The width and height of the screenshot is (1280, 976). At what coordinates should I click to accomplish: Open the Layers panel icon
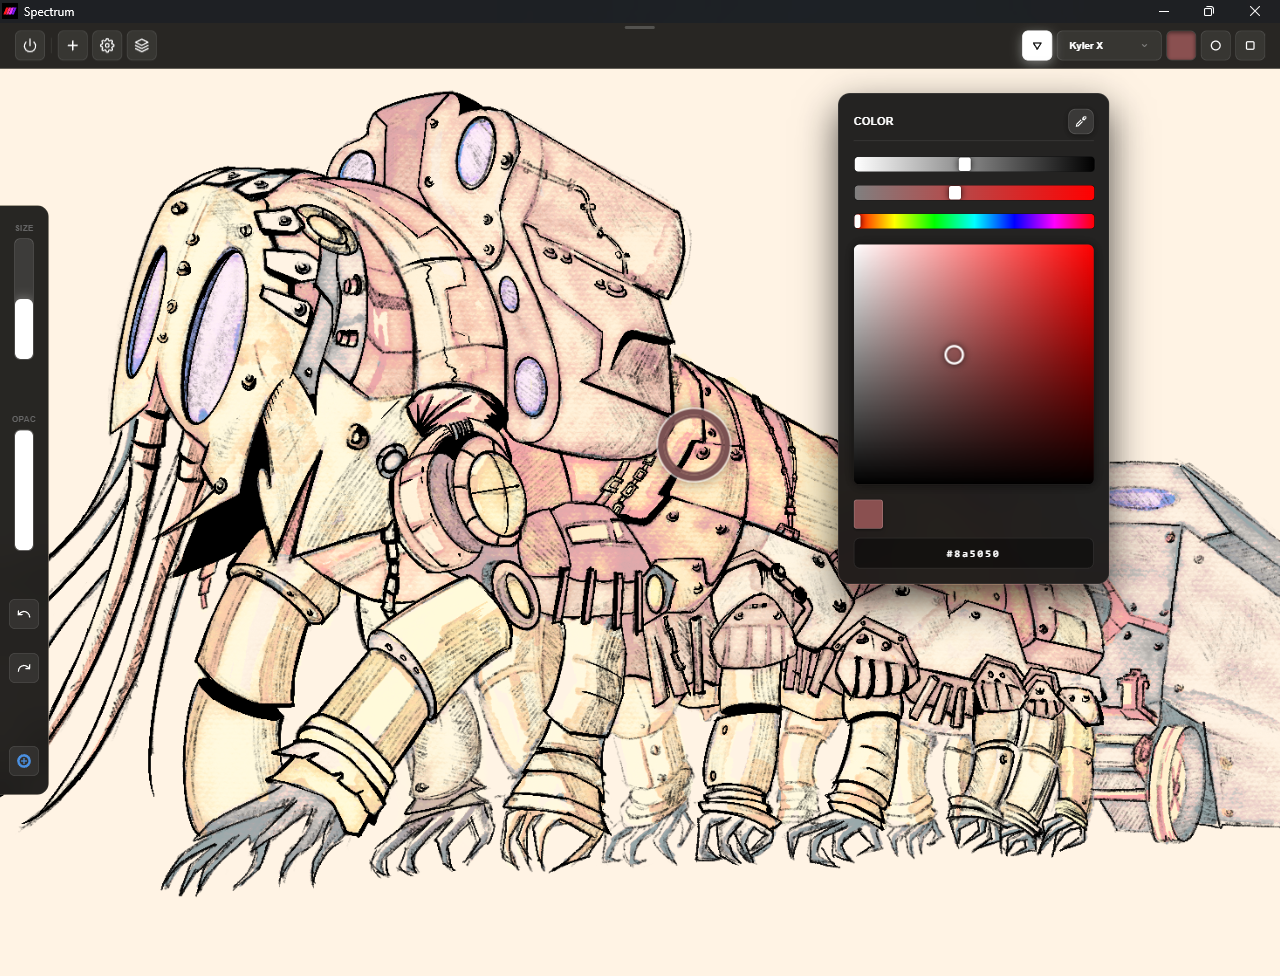(x=141, y=45)
